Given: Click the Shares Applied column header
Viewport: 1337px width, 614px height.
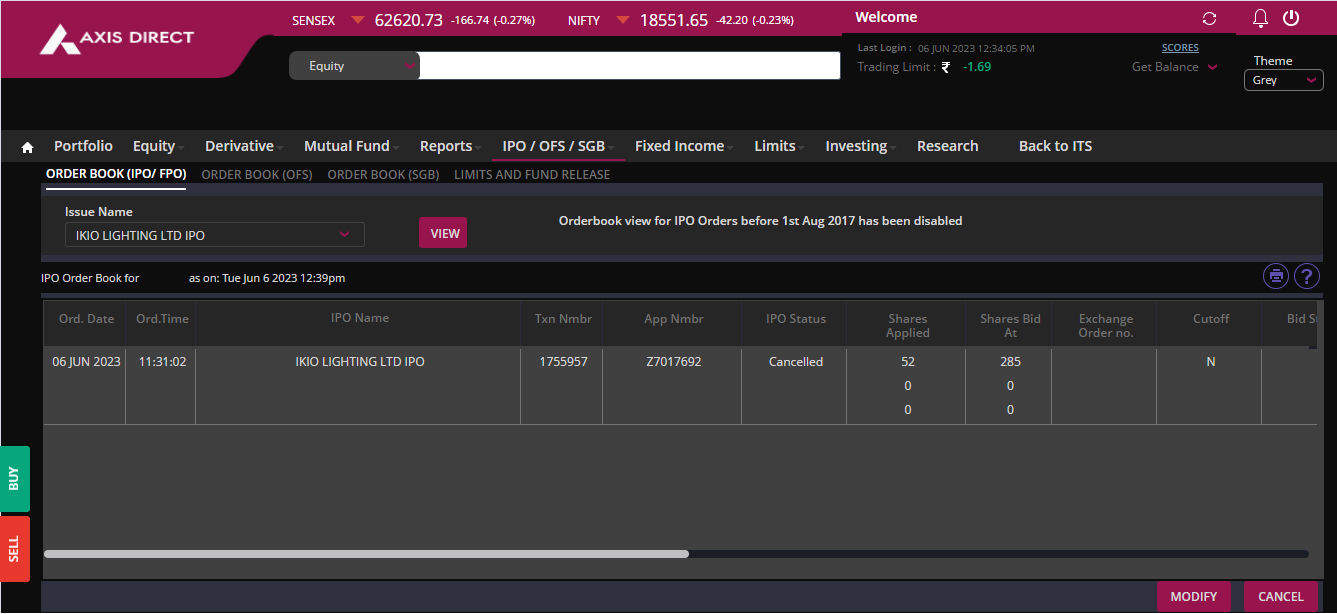Looking at the screenshot, I should tap(908, 326).
